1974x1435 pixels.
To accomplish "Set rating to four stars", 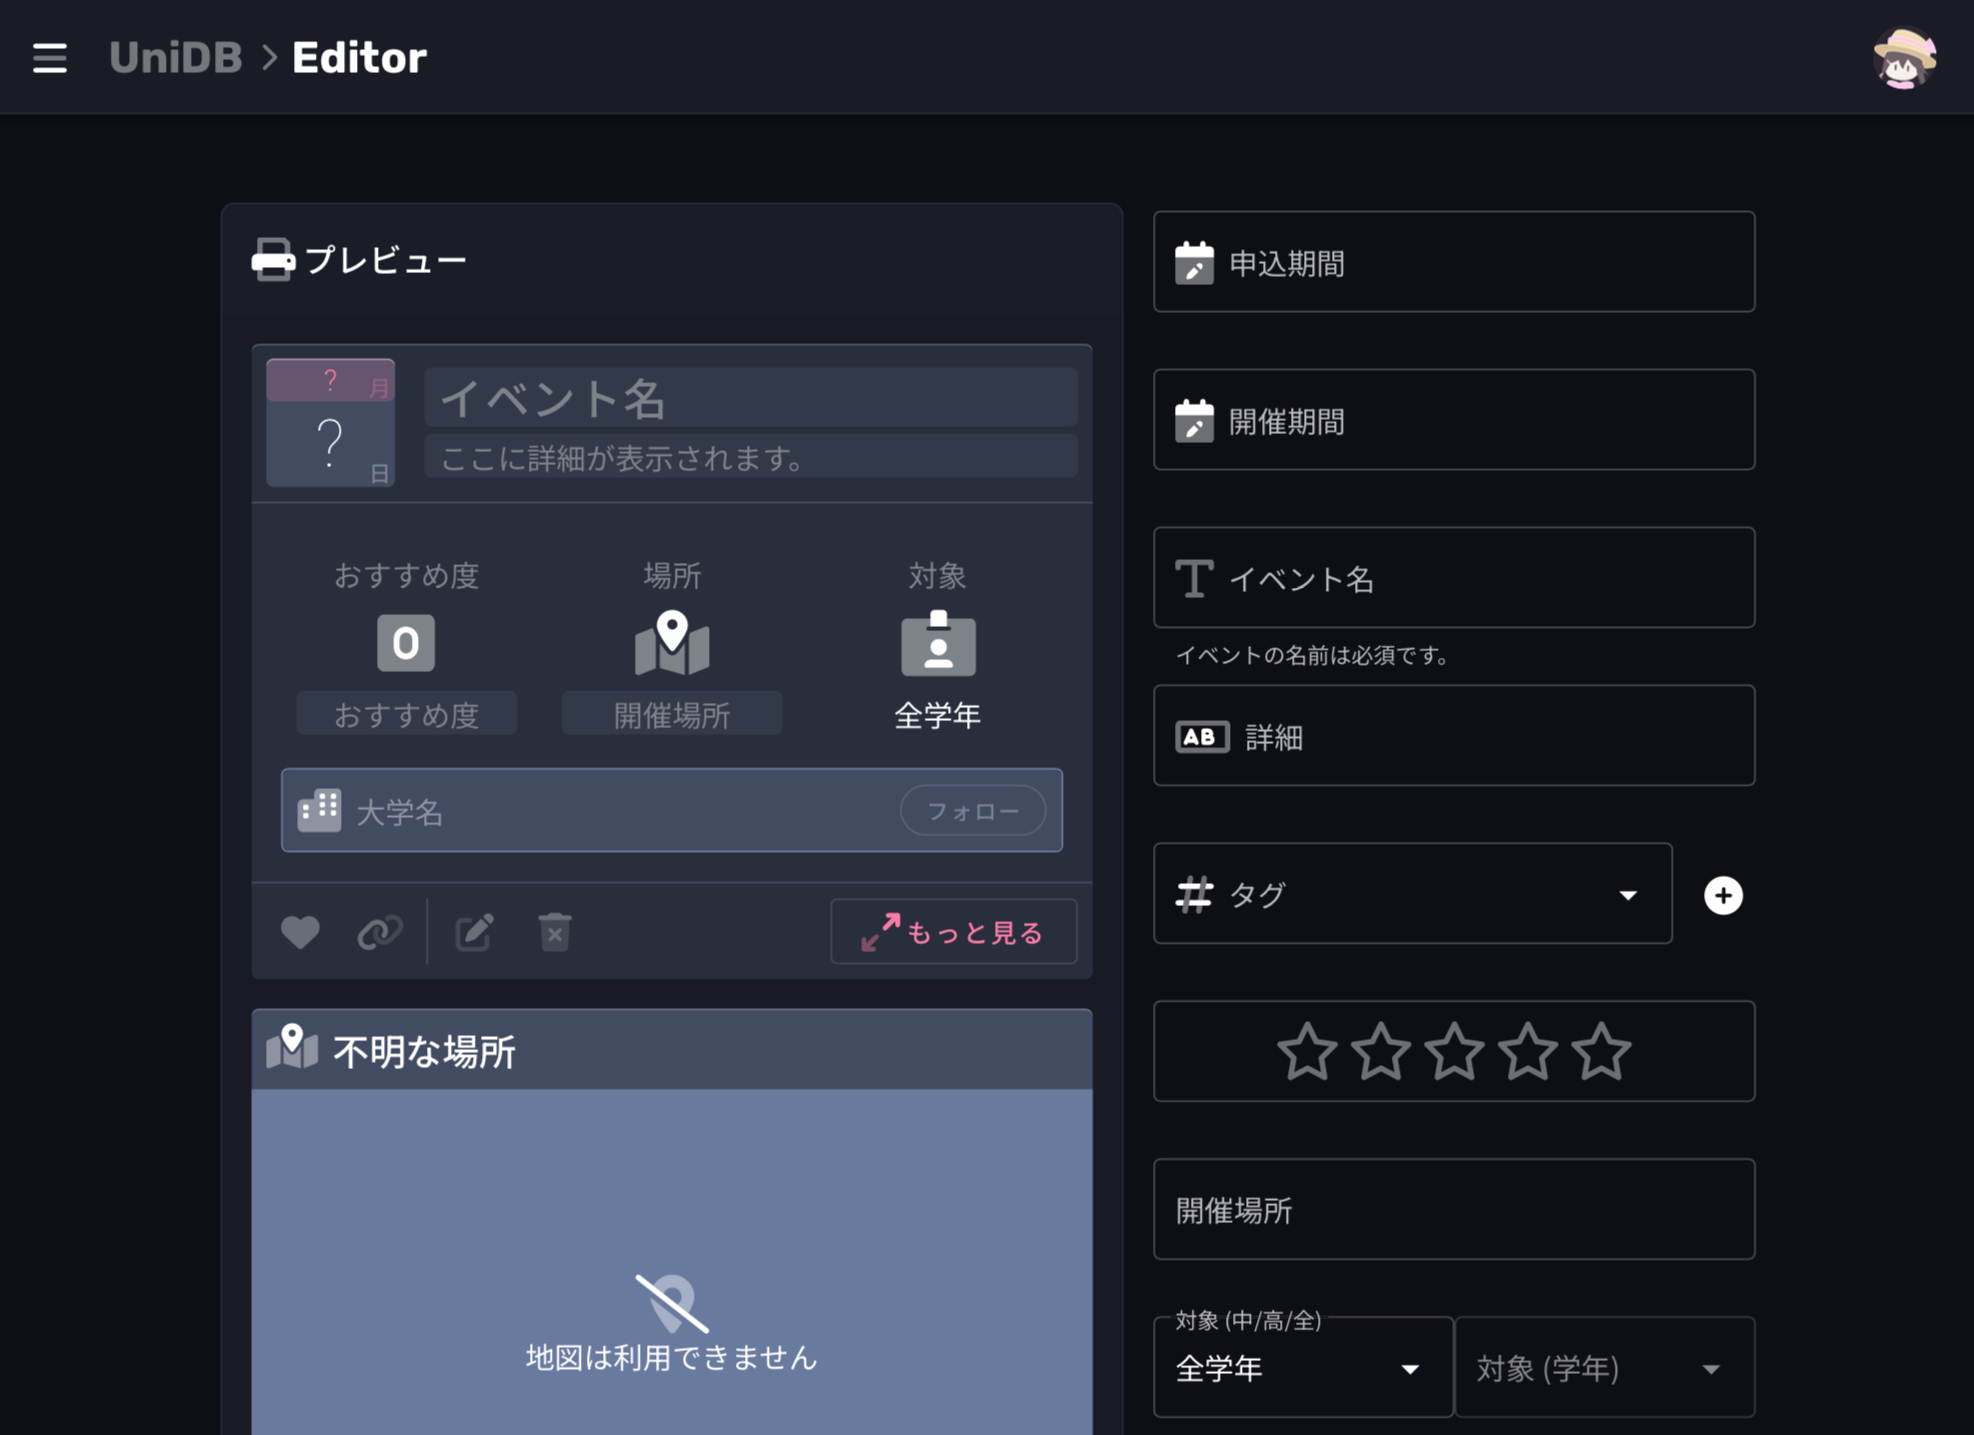I will tap(1528, 1051).
